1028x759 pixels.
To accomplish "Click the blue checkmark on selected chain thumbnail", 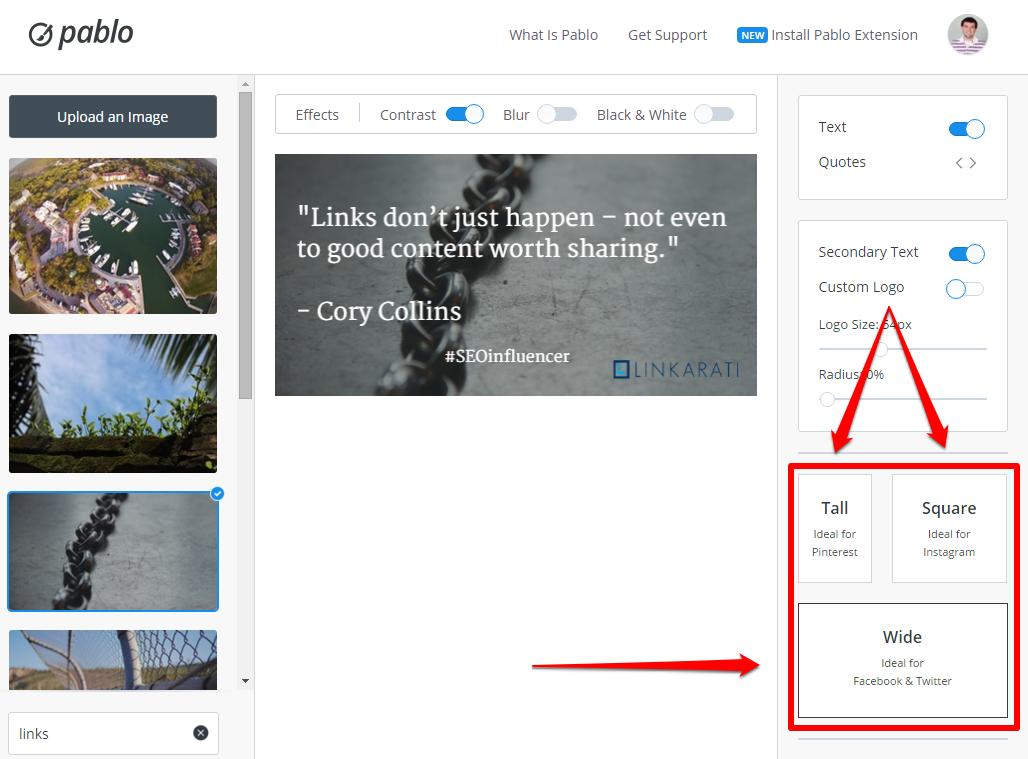I will (217, 493).
